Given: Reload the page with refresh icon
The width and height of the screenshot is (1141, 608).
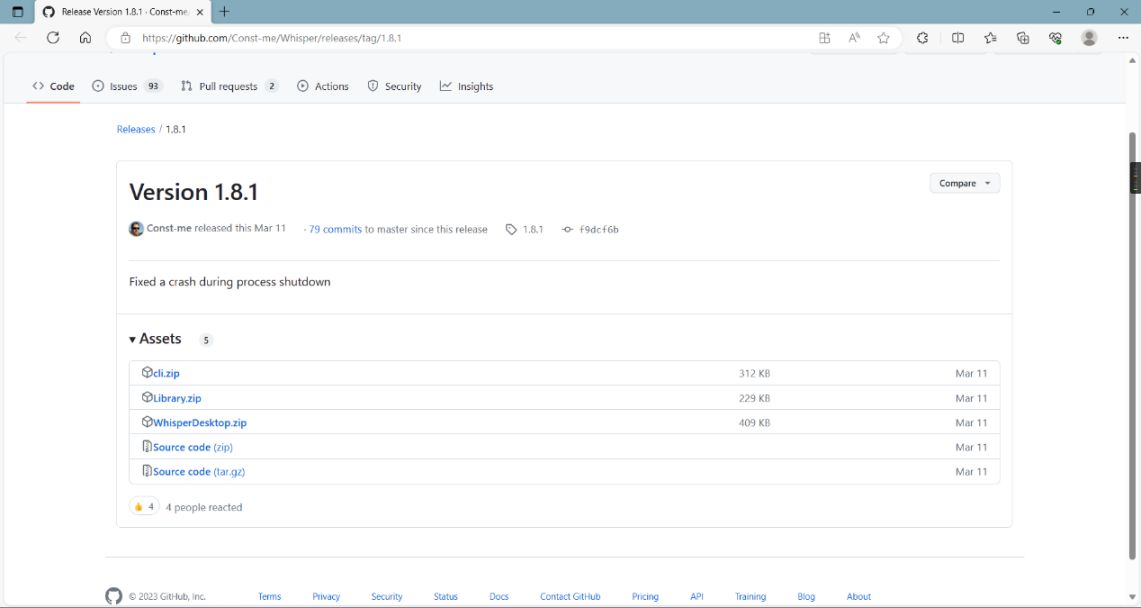Looking at the screenshot, I should [x=53, y=38].
